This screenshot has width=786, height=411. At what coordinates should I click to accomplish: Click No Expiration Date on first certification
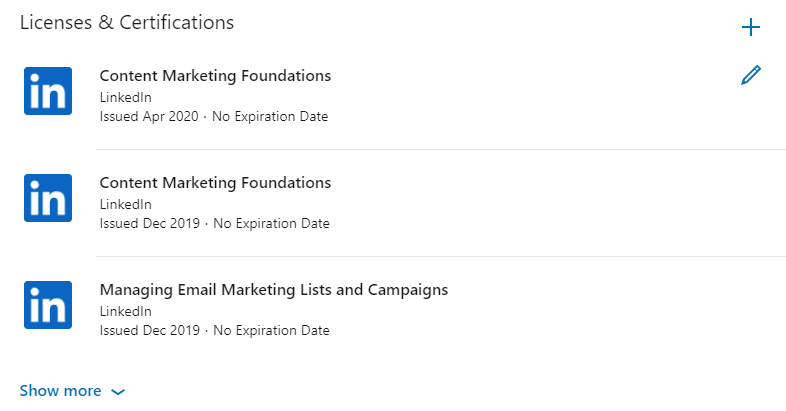[x=270, y=116]
